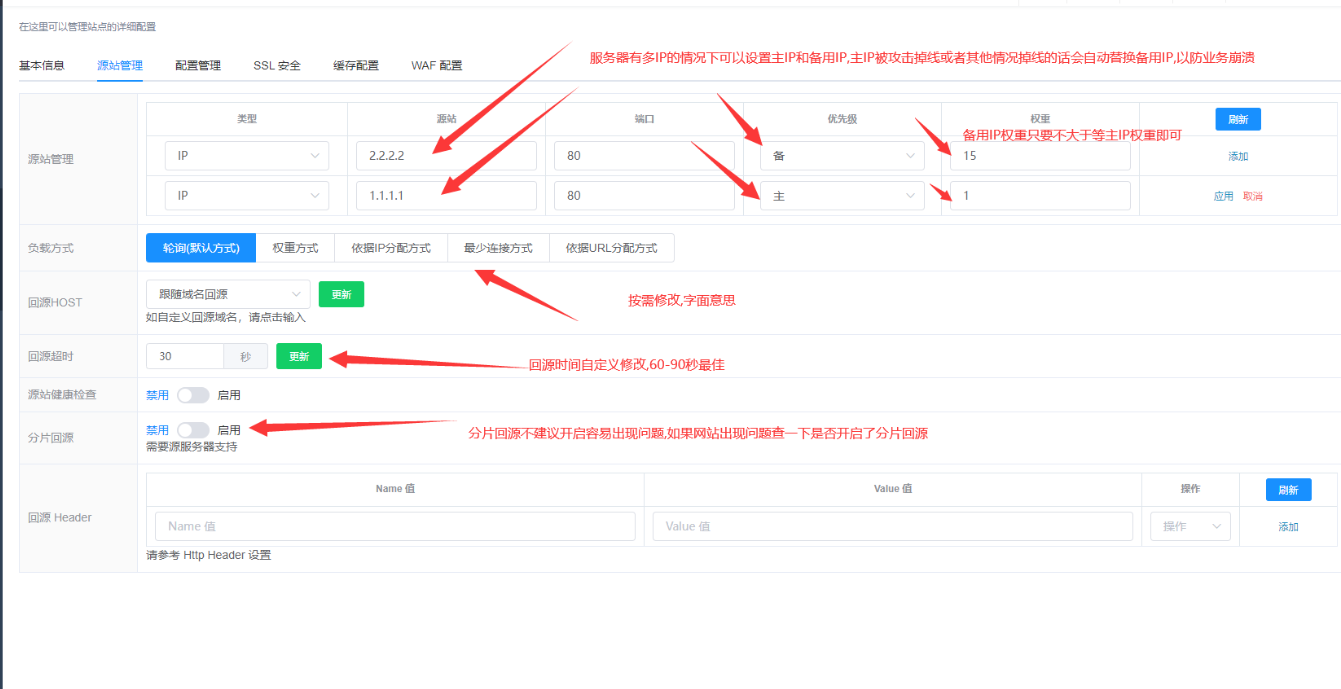
Task: Select 依据IP分配方式 load balancing
Action: pyautogui.click(x=391, y=248)
